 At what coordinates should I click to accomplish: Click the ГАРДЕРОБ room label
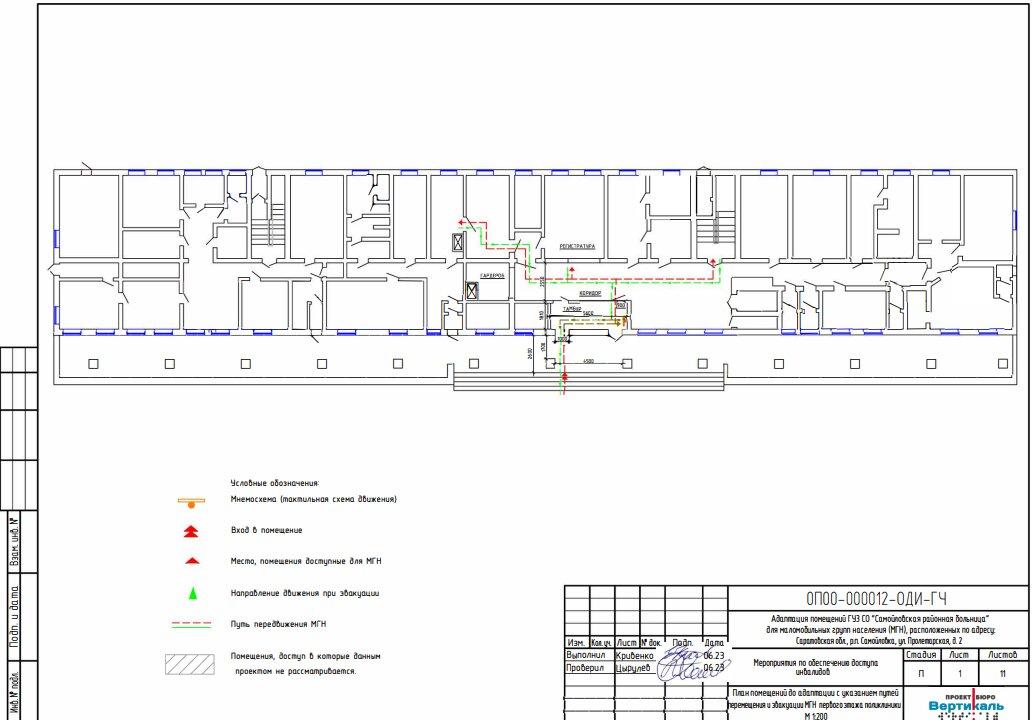point(490,274)
